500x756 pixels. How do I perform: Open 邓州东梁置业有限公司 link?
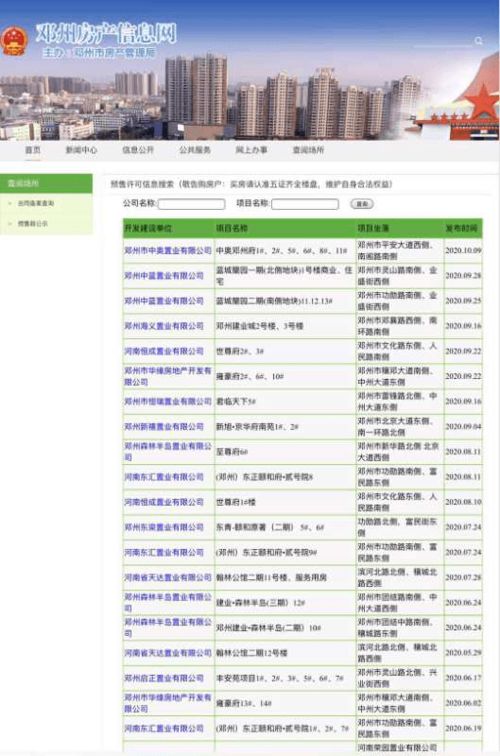tap(164, 527)
